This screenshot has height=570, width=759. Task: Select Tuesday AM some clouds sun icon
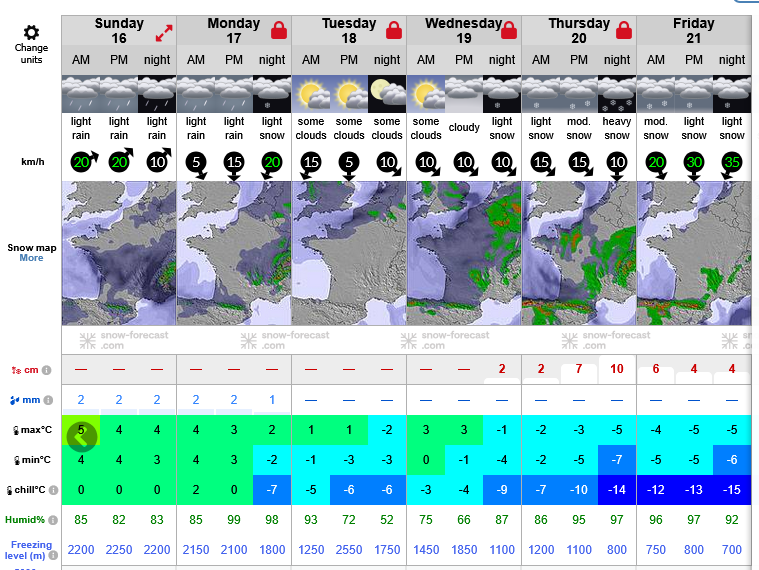[x=311, y=94]
